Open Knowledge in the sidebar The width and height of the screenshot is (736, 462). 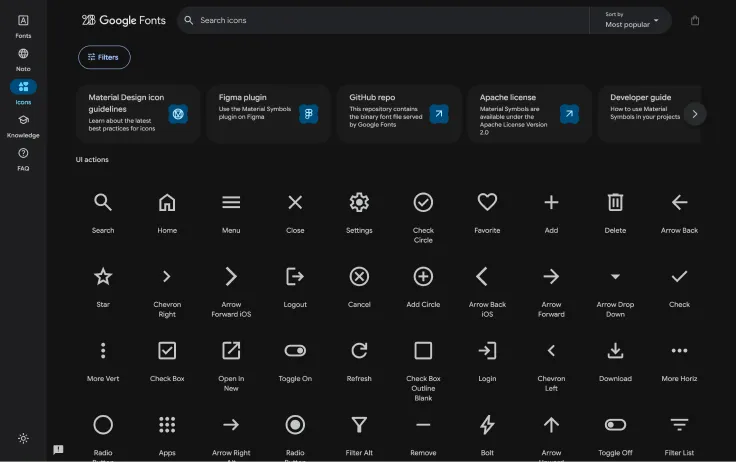click(x=23, y=126)
